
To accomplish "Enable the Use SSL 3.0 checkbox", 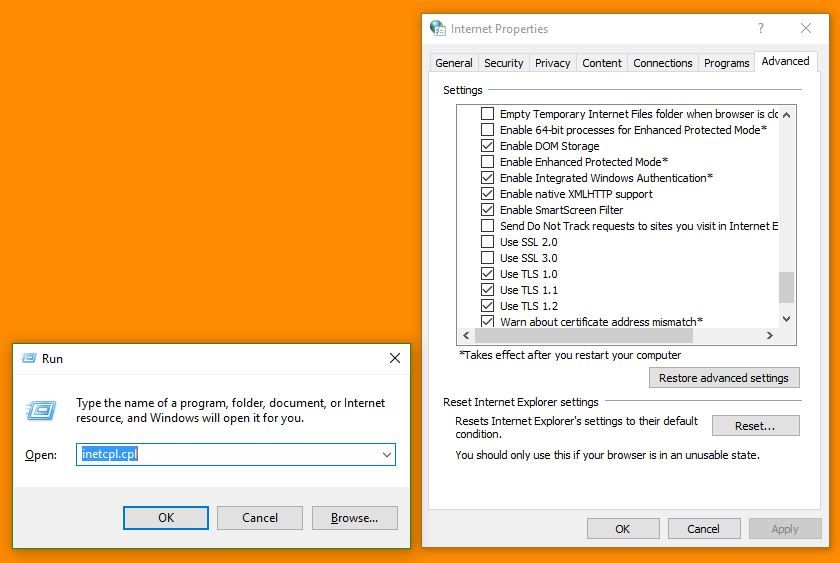I will pos(488,258).
